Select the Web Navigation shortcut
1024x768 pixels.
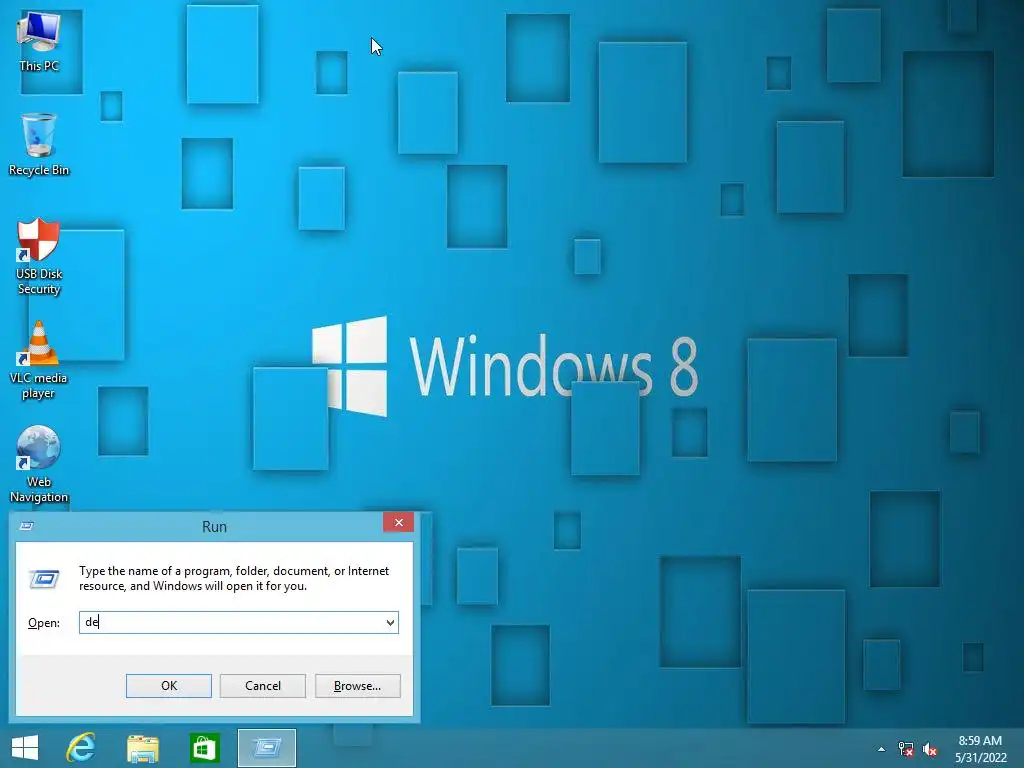pyautogui.click(x=39, y=464)
